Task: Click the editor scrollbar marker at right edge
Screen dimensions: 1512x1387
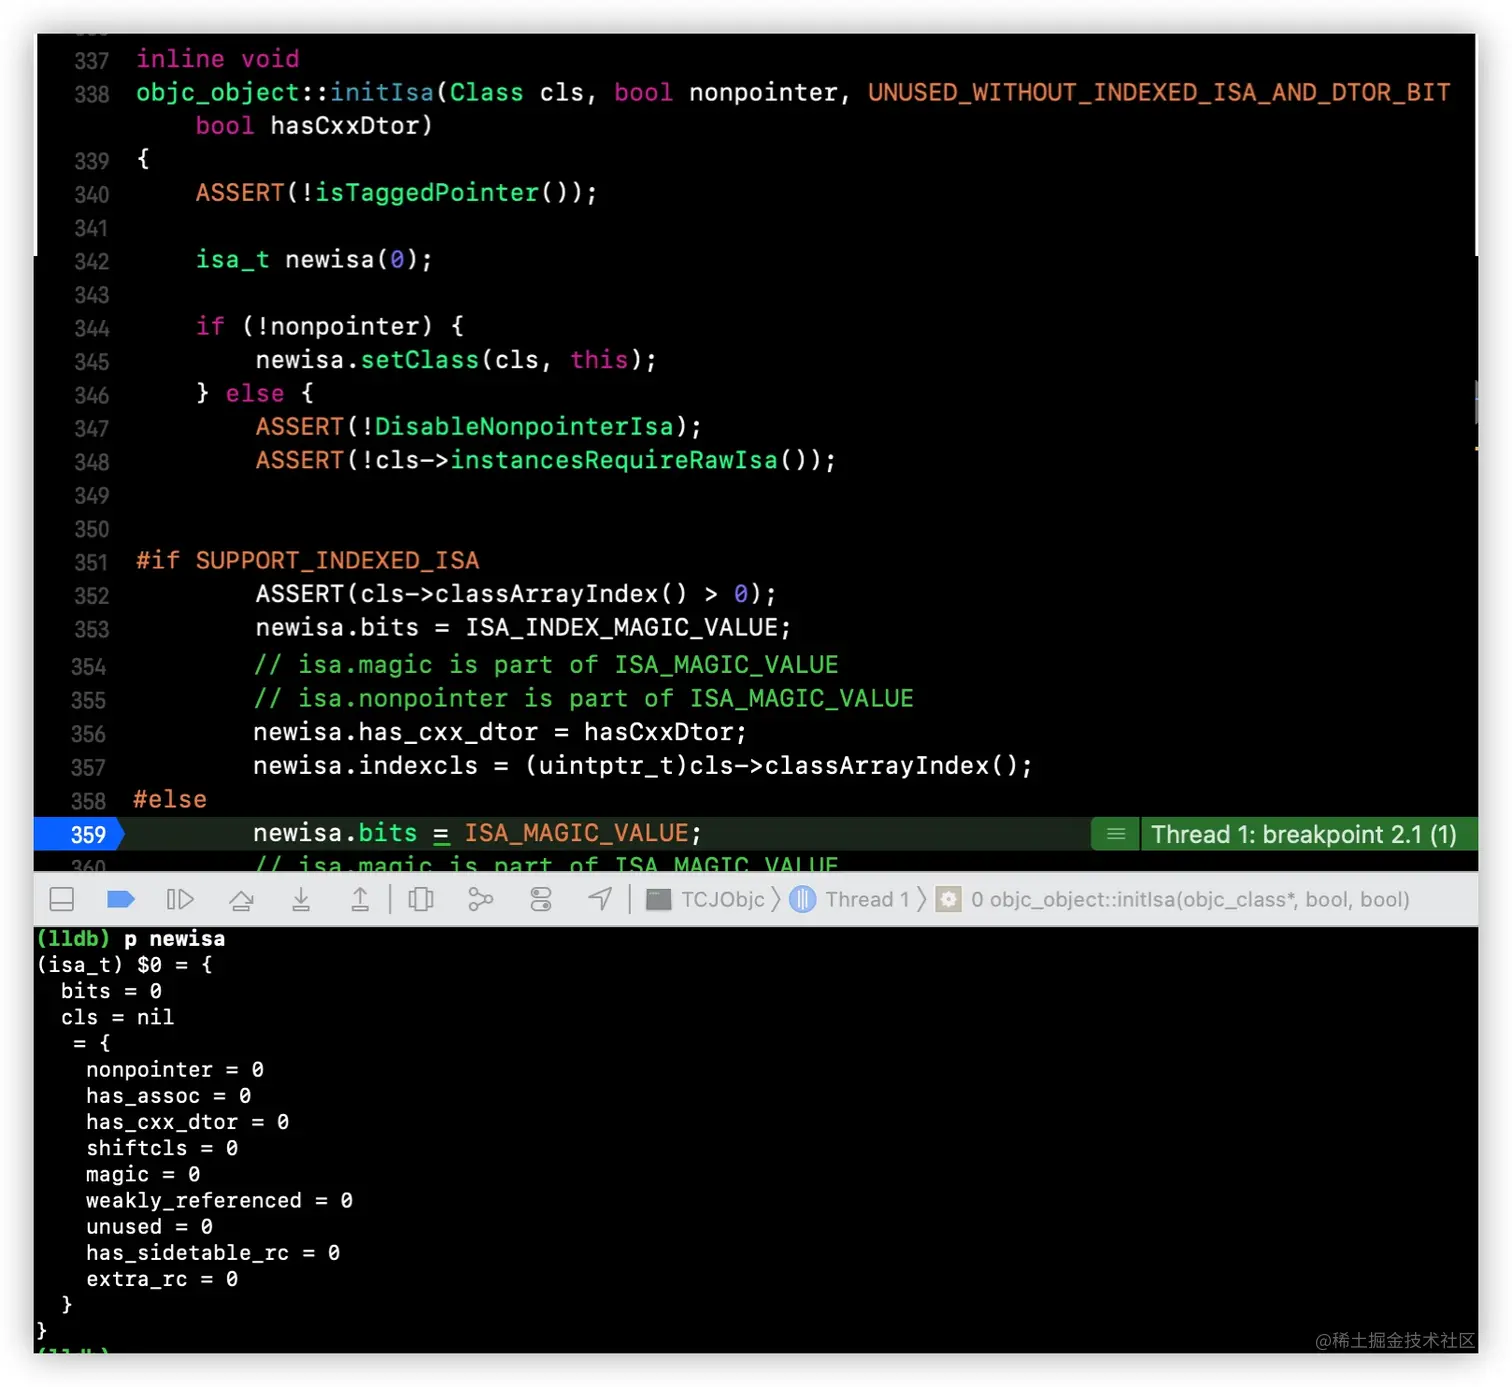Action: 1476,403
